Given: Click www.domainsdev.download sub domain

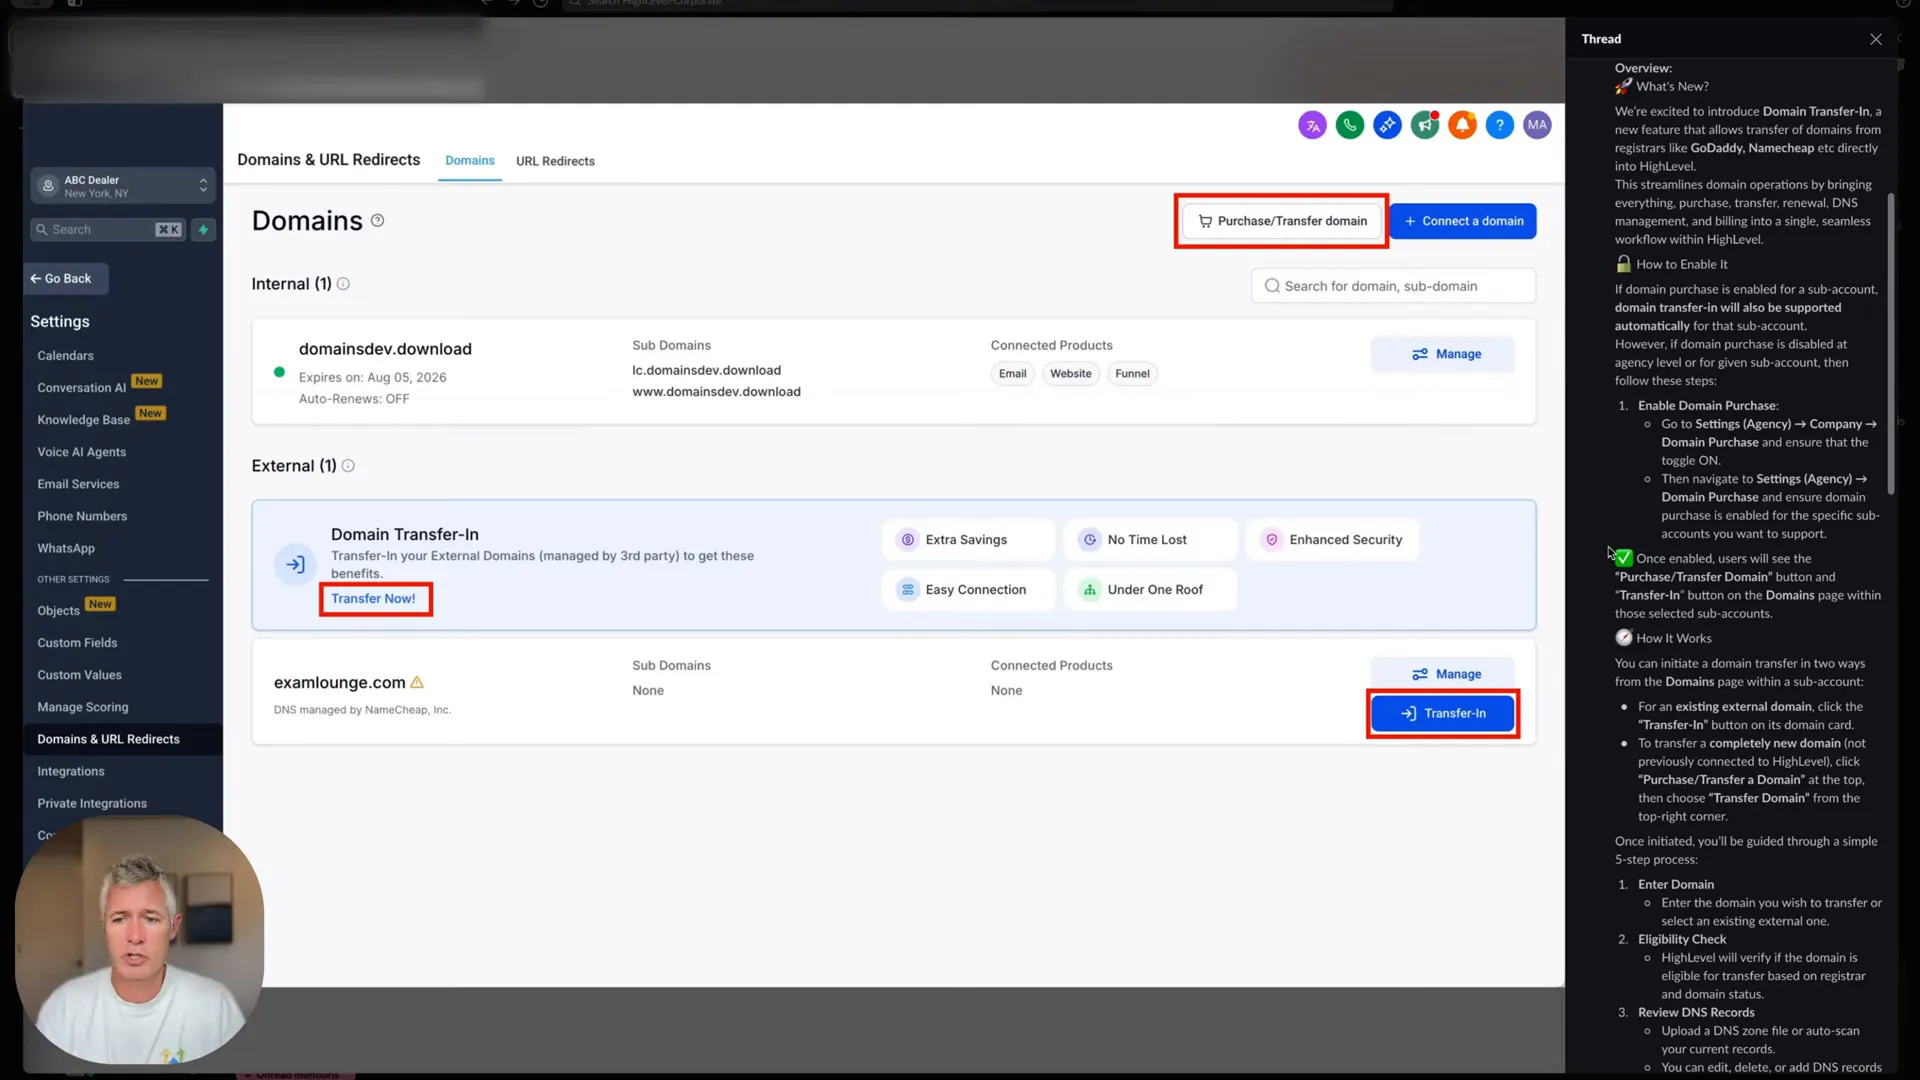Looking at the screenshot, I should coord(716,392).
